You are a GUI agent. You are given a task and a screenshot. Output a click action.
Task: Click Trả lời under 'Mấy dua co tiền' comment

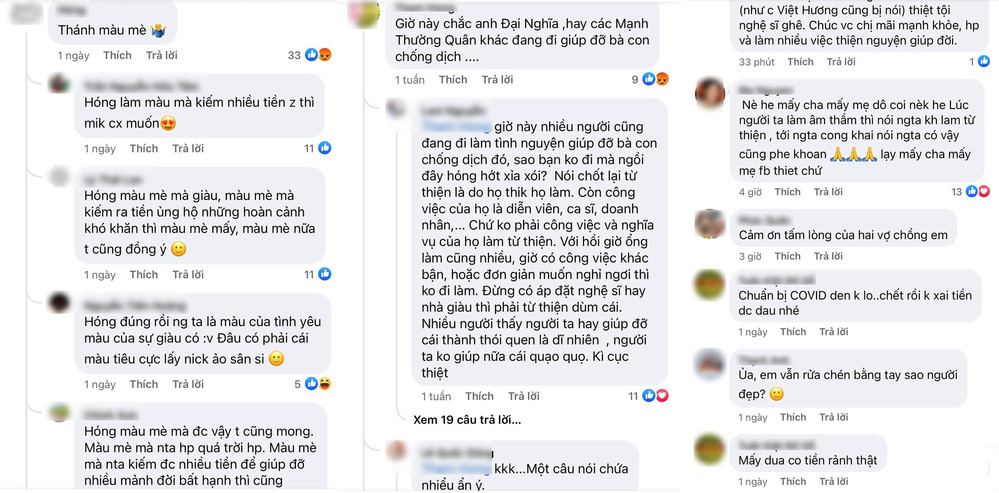[x=835, y=482]
